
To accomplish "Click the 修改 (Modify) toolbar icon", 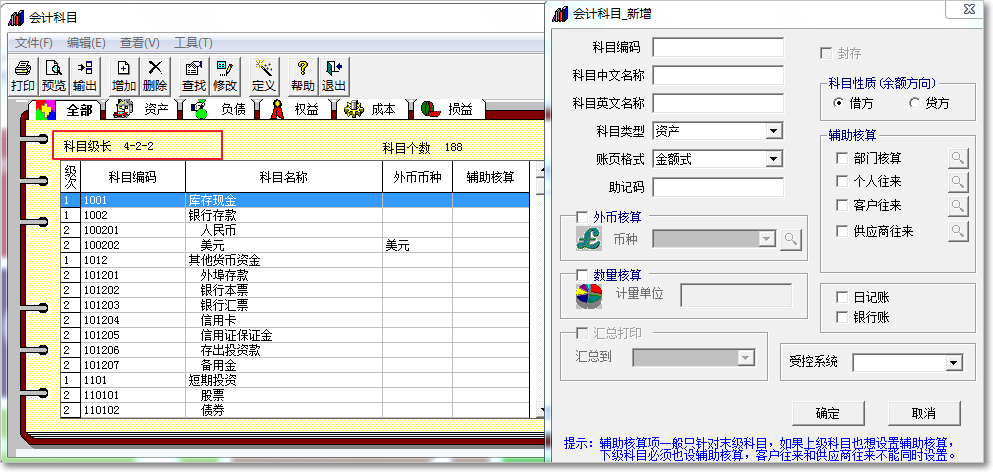I will coord(225,76).
